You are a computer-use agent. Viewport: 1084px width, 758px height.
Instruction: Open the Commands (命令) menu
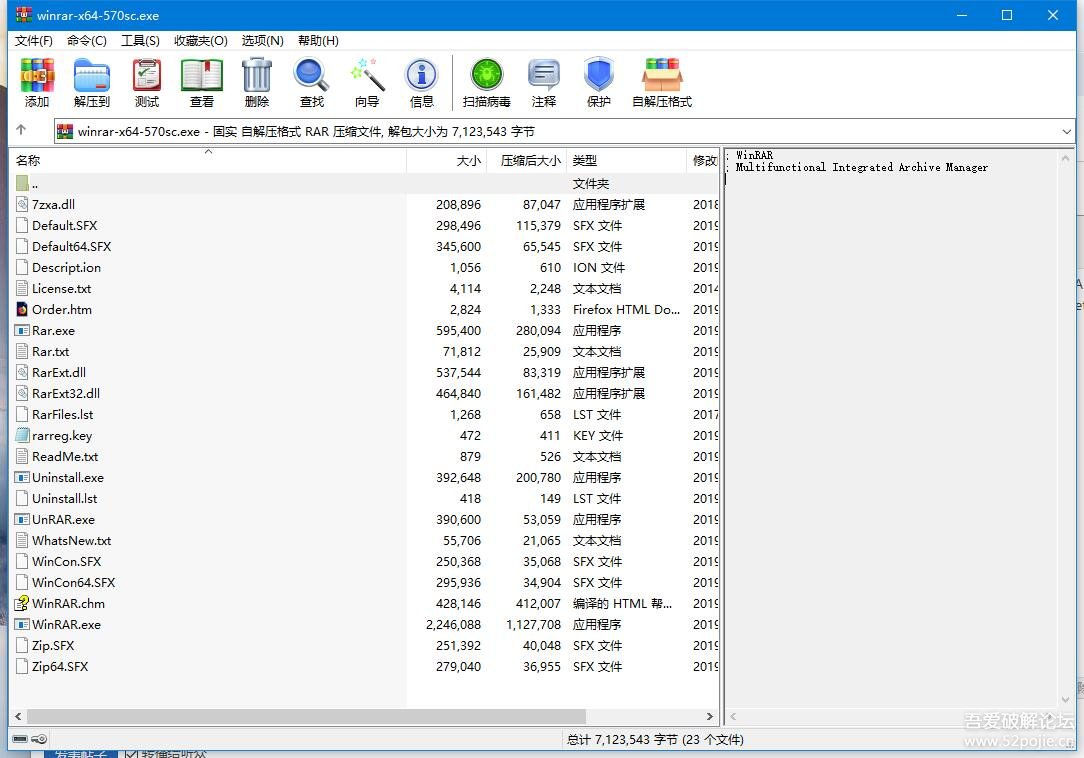click(x=86, y=41)
